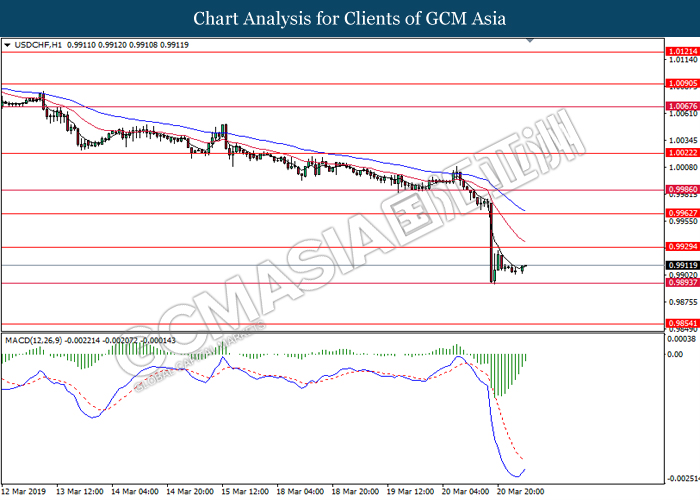Click the 18 Mar 20:00 time label
Screen dimensions: 700x500
[x=355, y=492]
